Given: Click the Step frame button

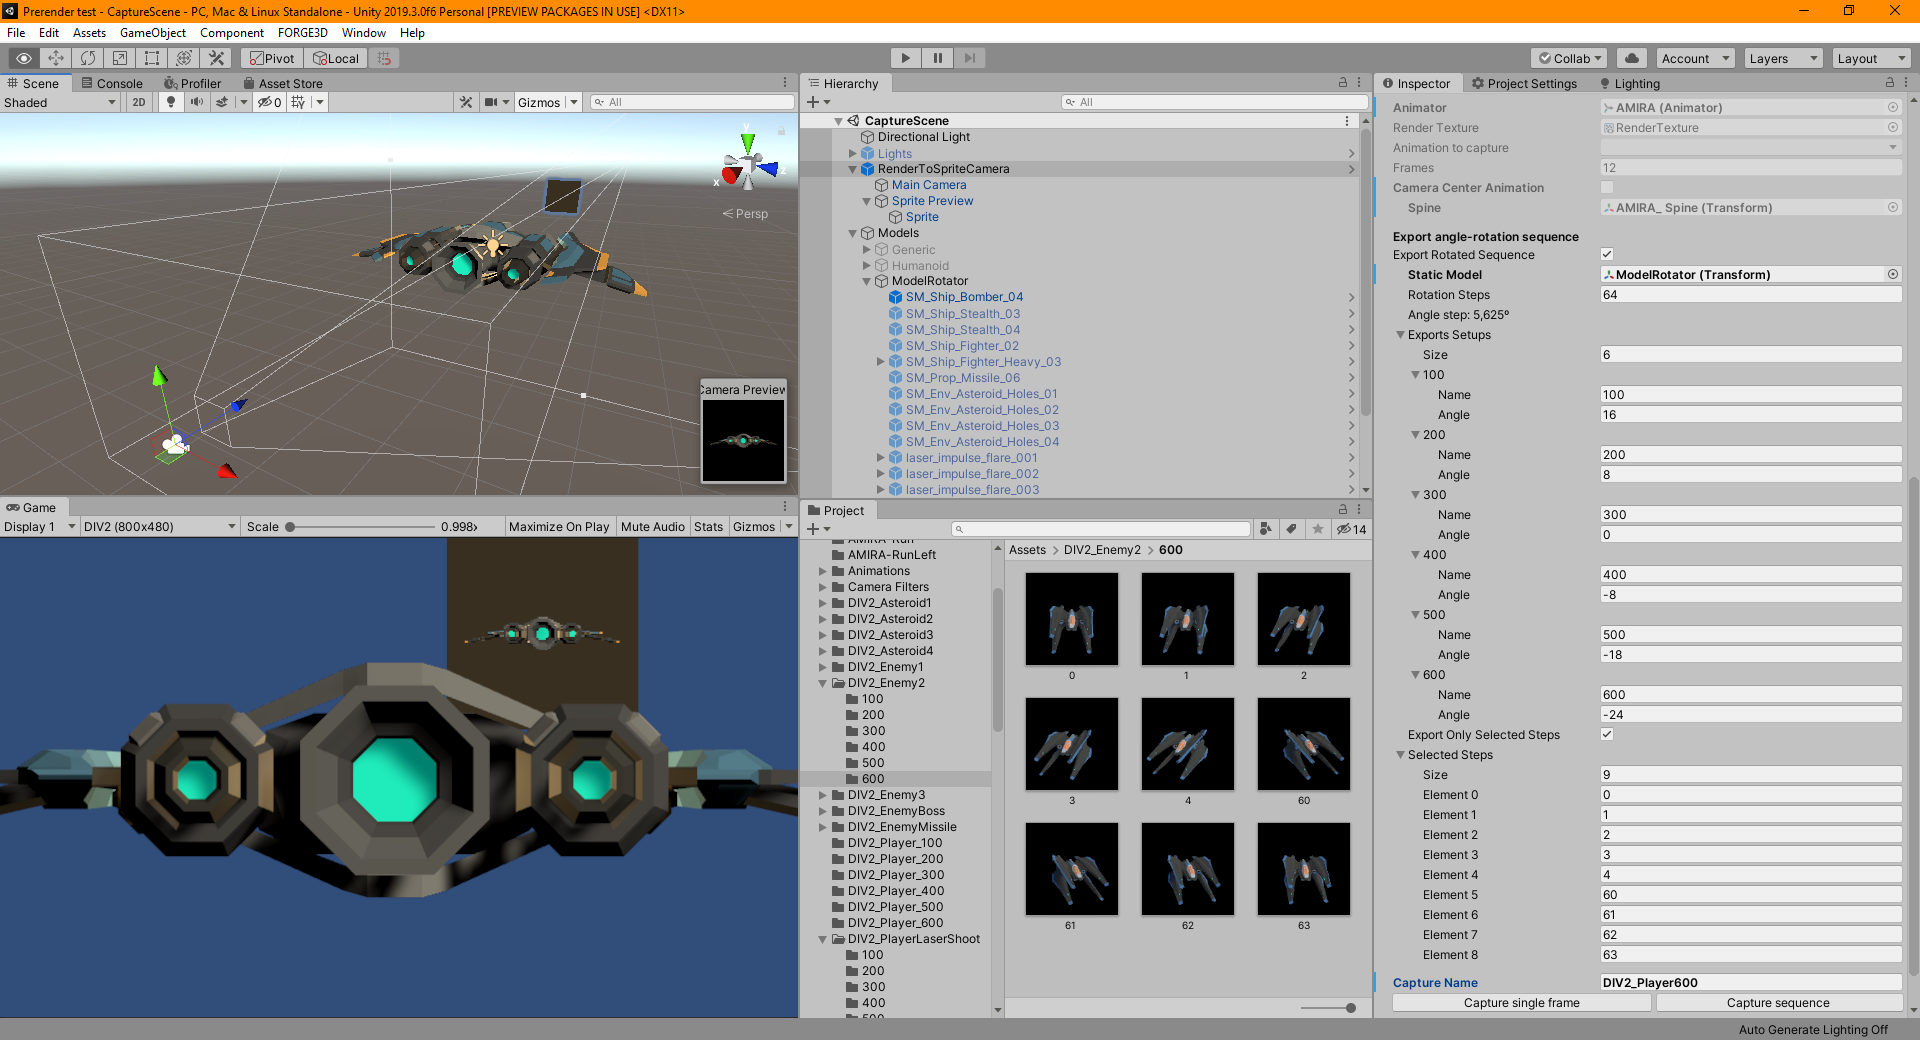Looking at the screenshot, I should pyautogui.click(x=969, y=58).
